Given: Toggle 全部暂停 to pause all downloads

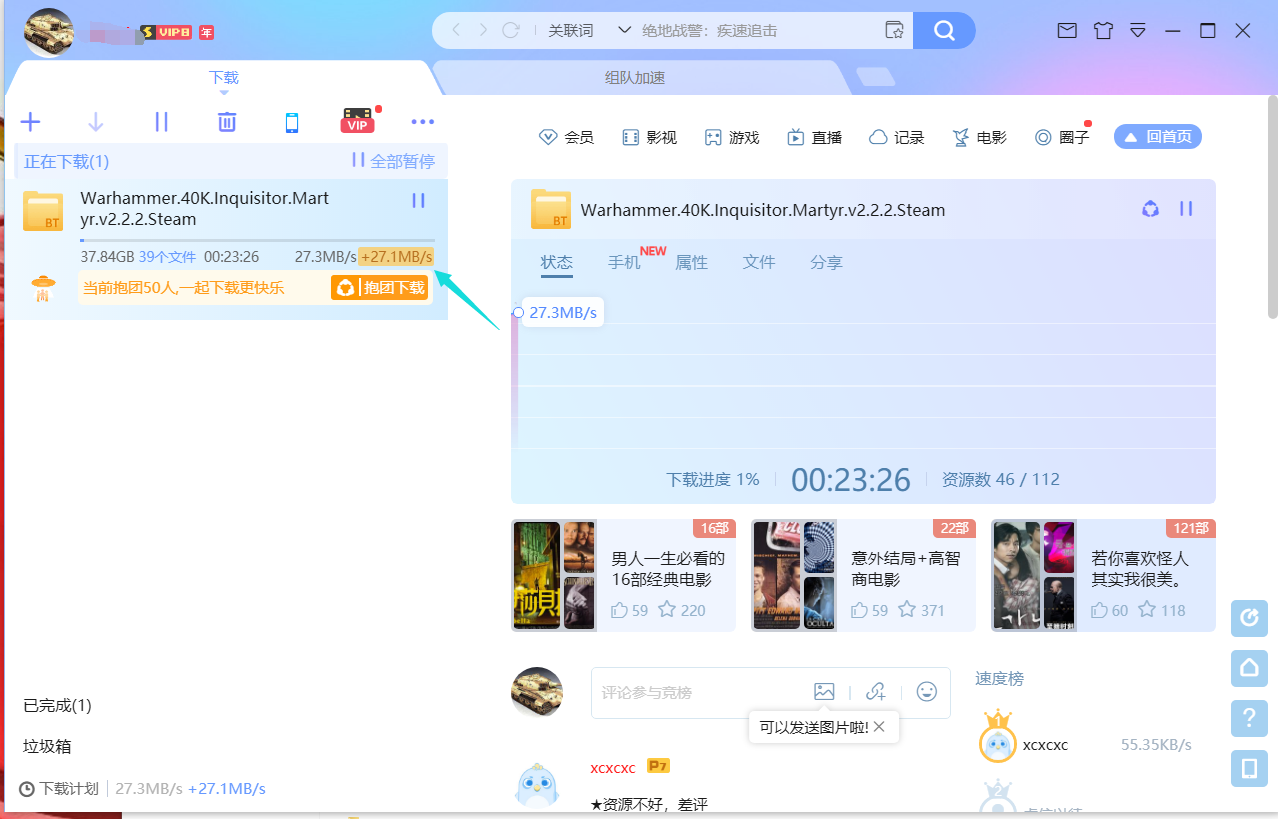Looking at the screenshot, I should pos(391,161).
